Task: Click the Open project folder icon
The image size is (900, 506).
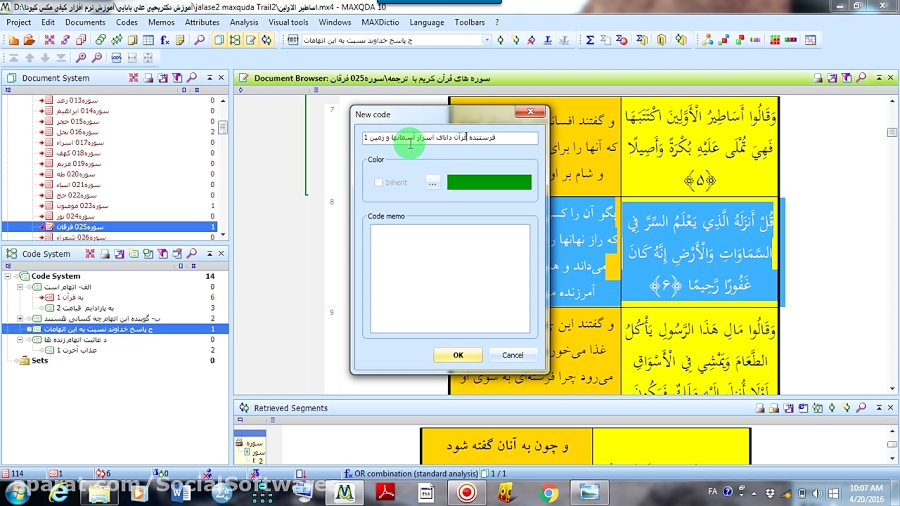Action: pos(29,40)
